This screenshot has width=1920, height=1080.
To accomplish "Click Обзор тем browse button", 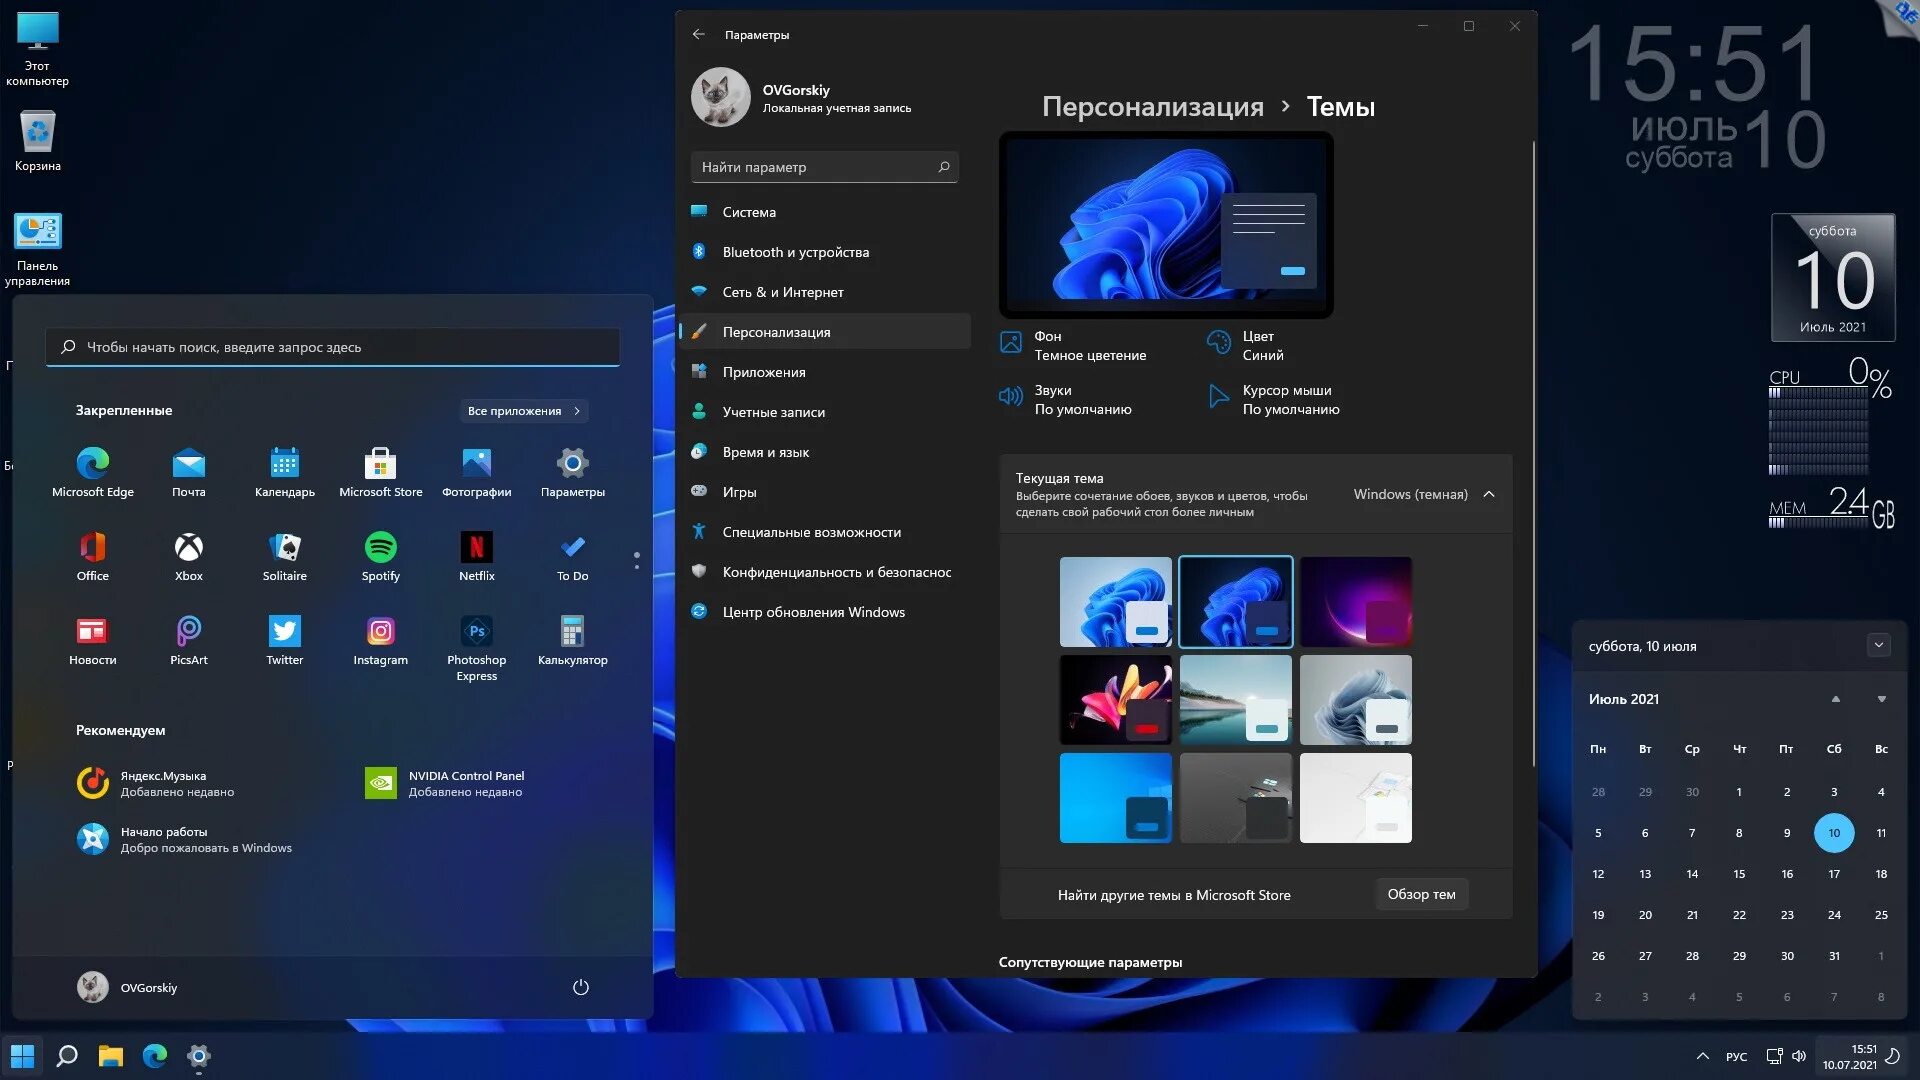I will click(x=1420, y=894).
